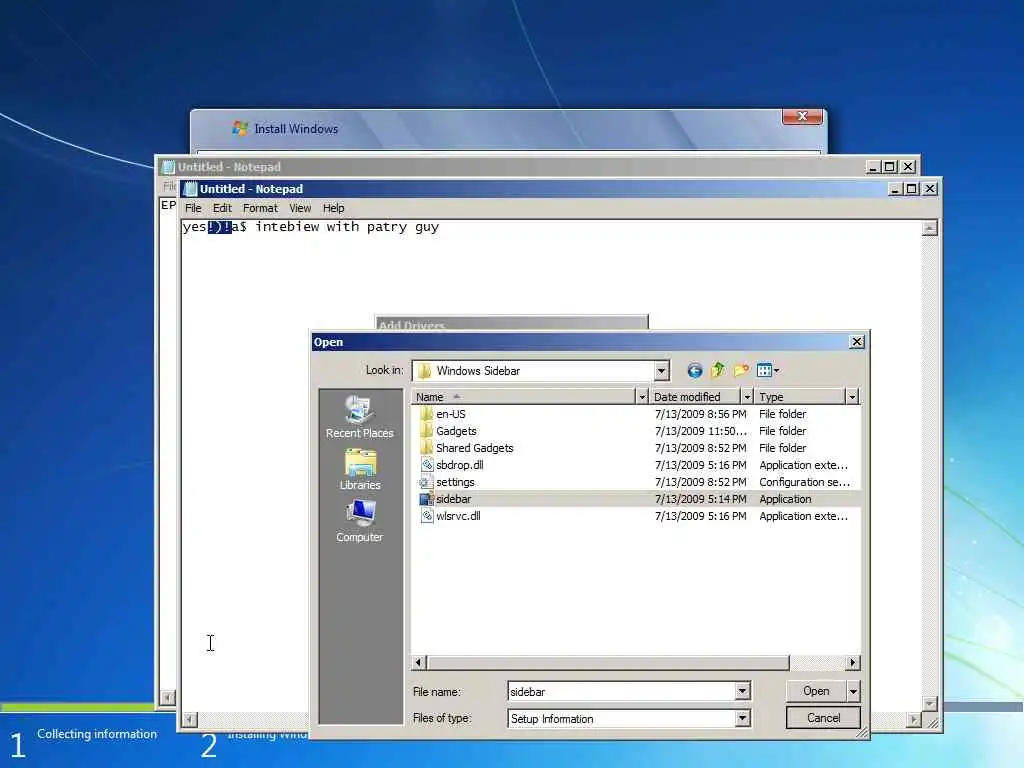This screenshot has height=768, width=1024.
Task: Open the Edit menu in Notepad
Action: click(222, 208)
